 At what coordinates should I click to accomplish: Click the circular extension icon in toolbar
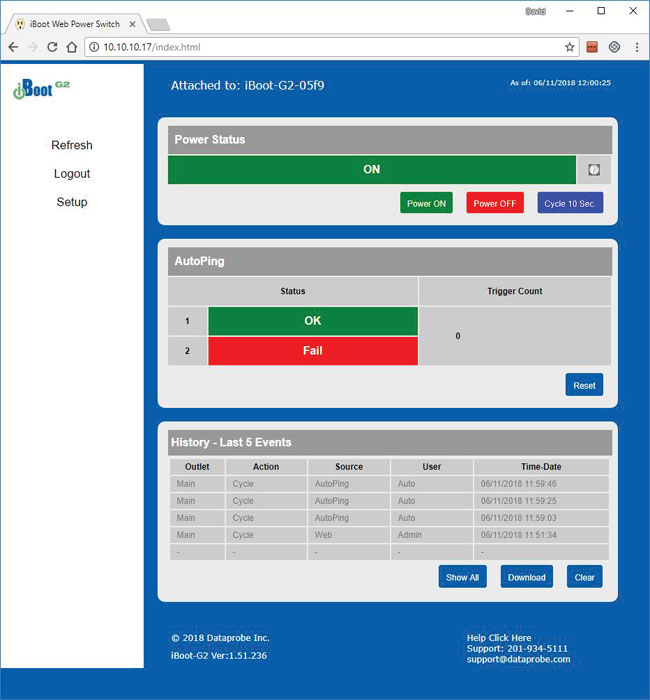614,47
